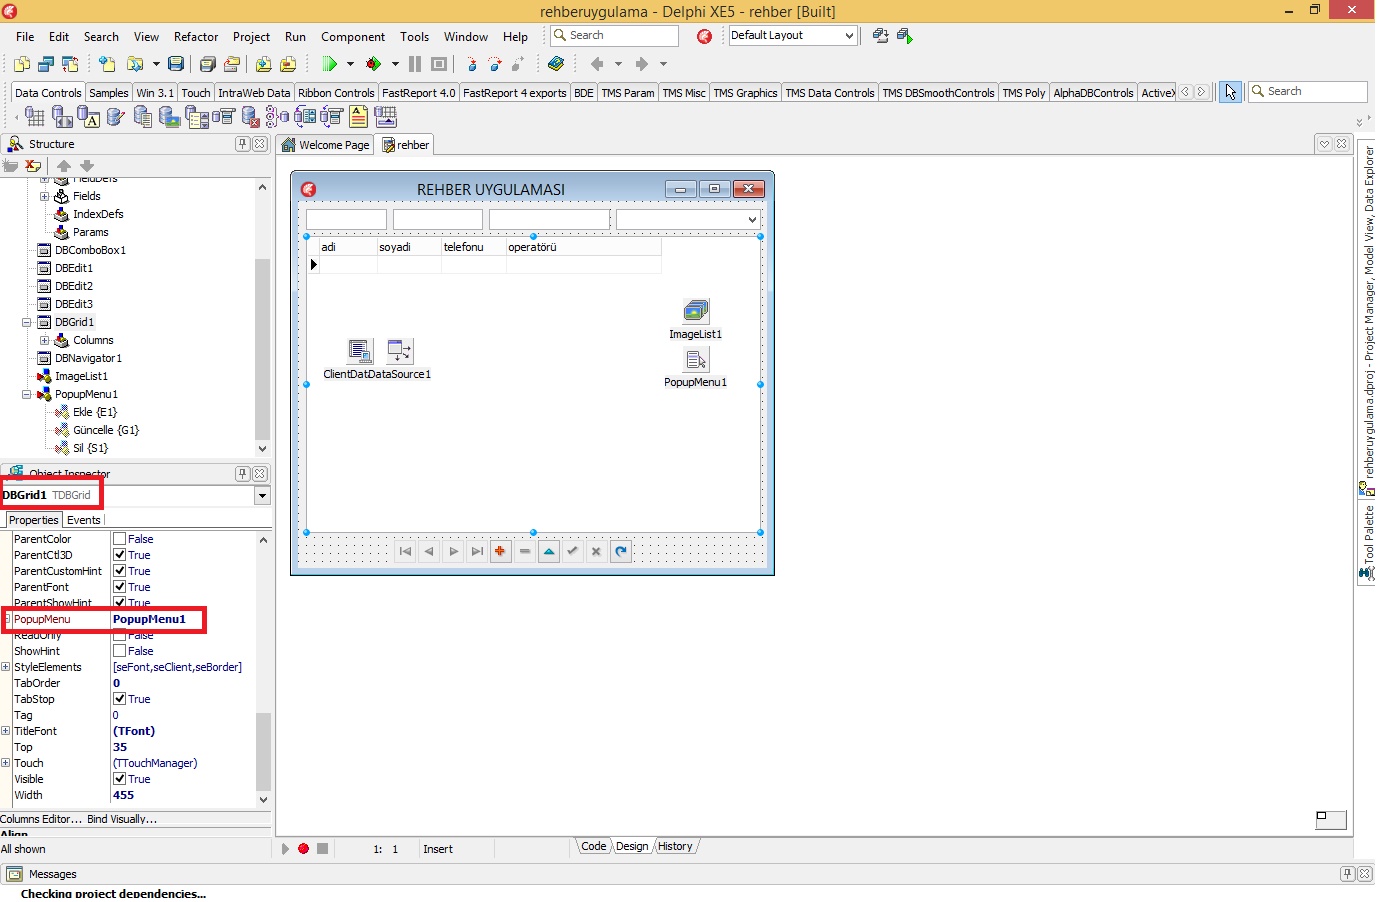
Task: Click the ImageList1 component on the form
Action: coord(696,311)
